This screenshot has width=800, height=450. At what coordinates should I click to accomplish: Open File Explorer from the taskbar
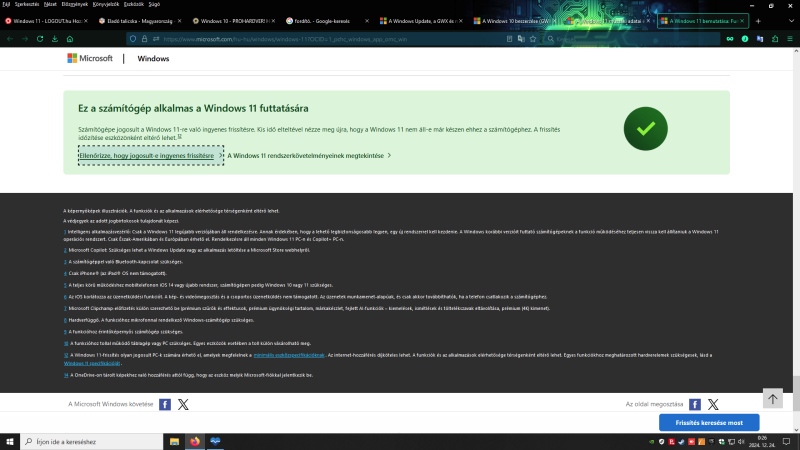174,442
